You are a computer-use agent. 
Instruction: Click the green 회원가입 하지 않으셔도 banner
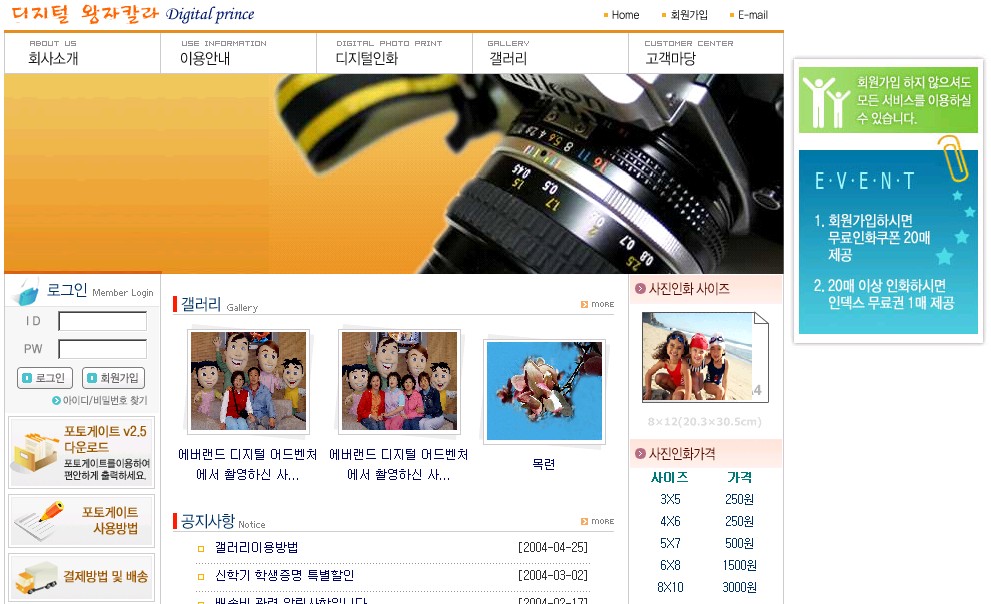pos(888,100)
